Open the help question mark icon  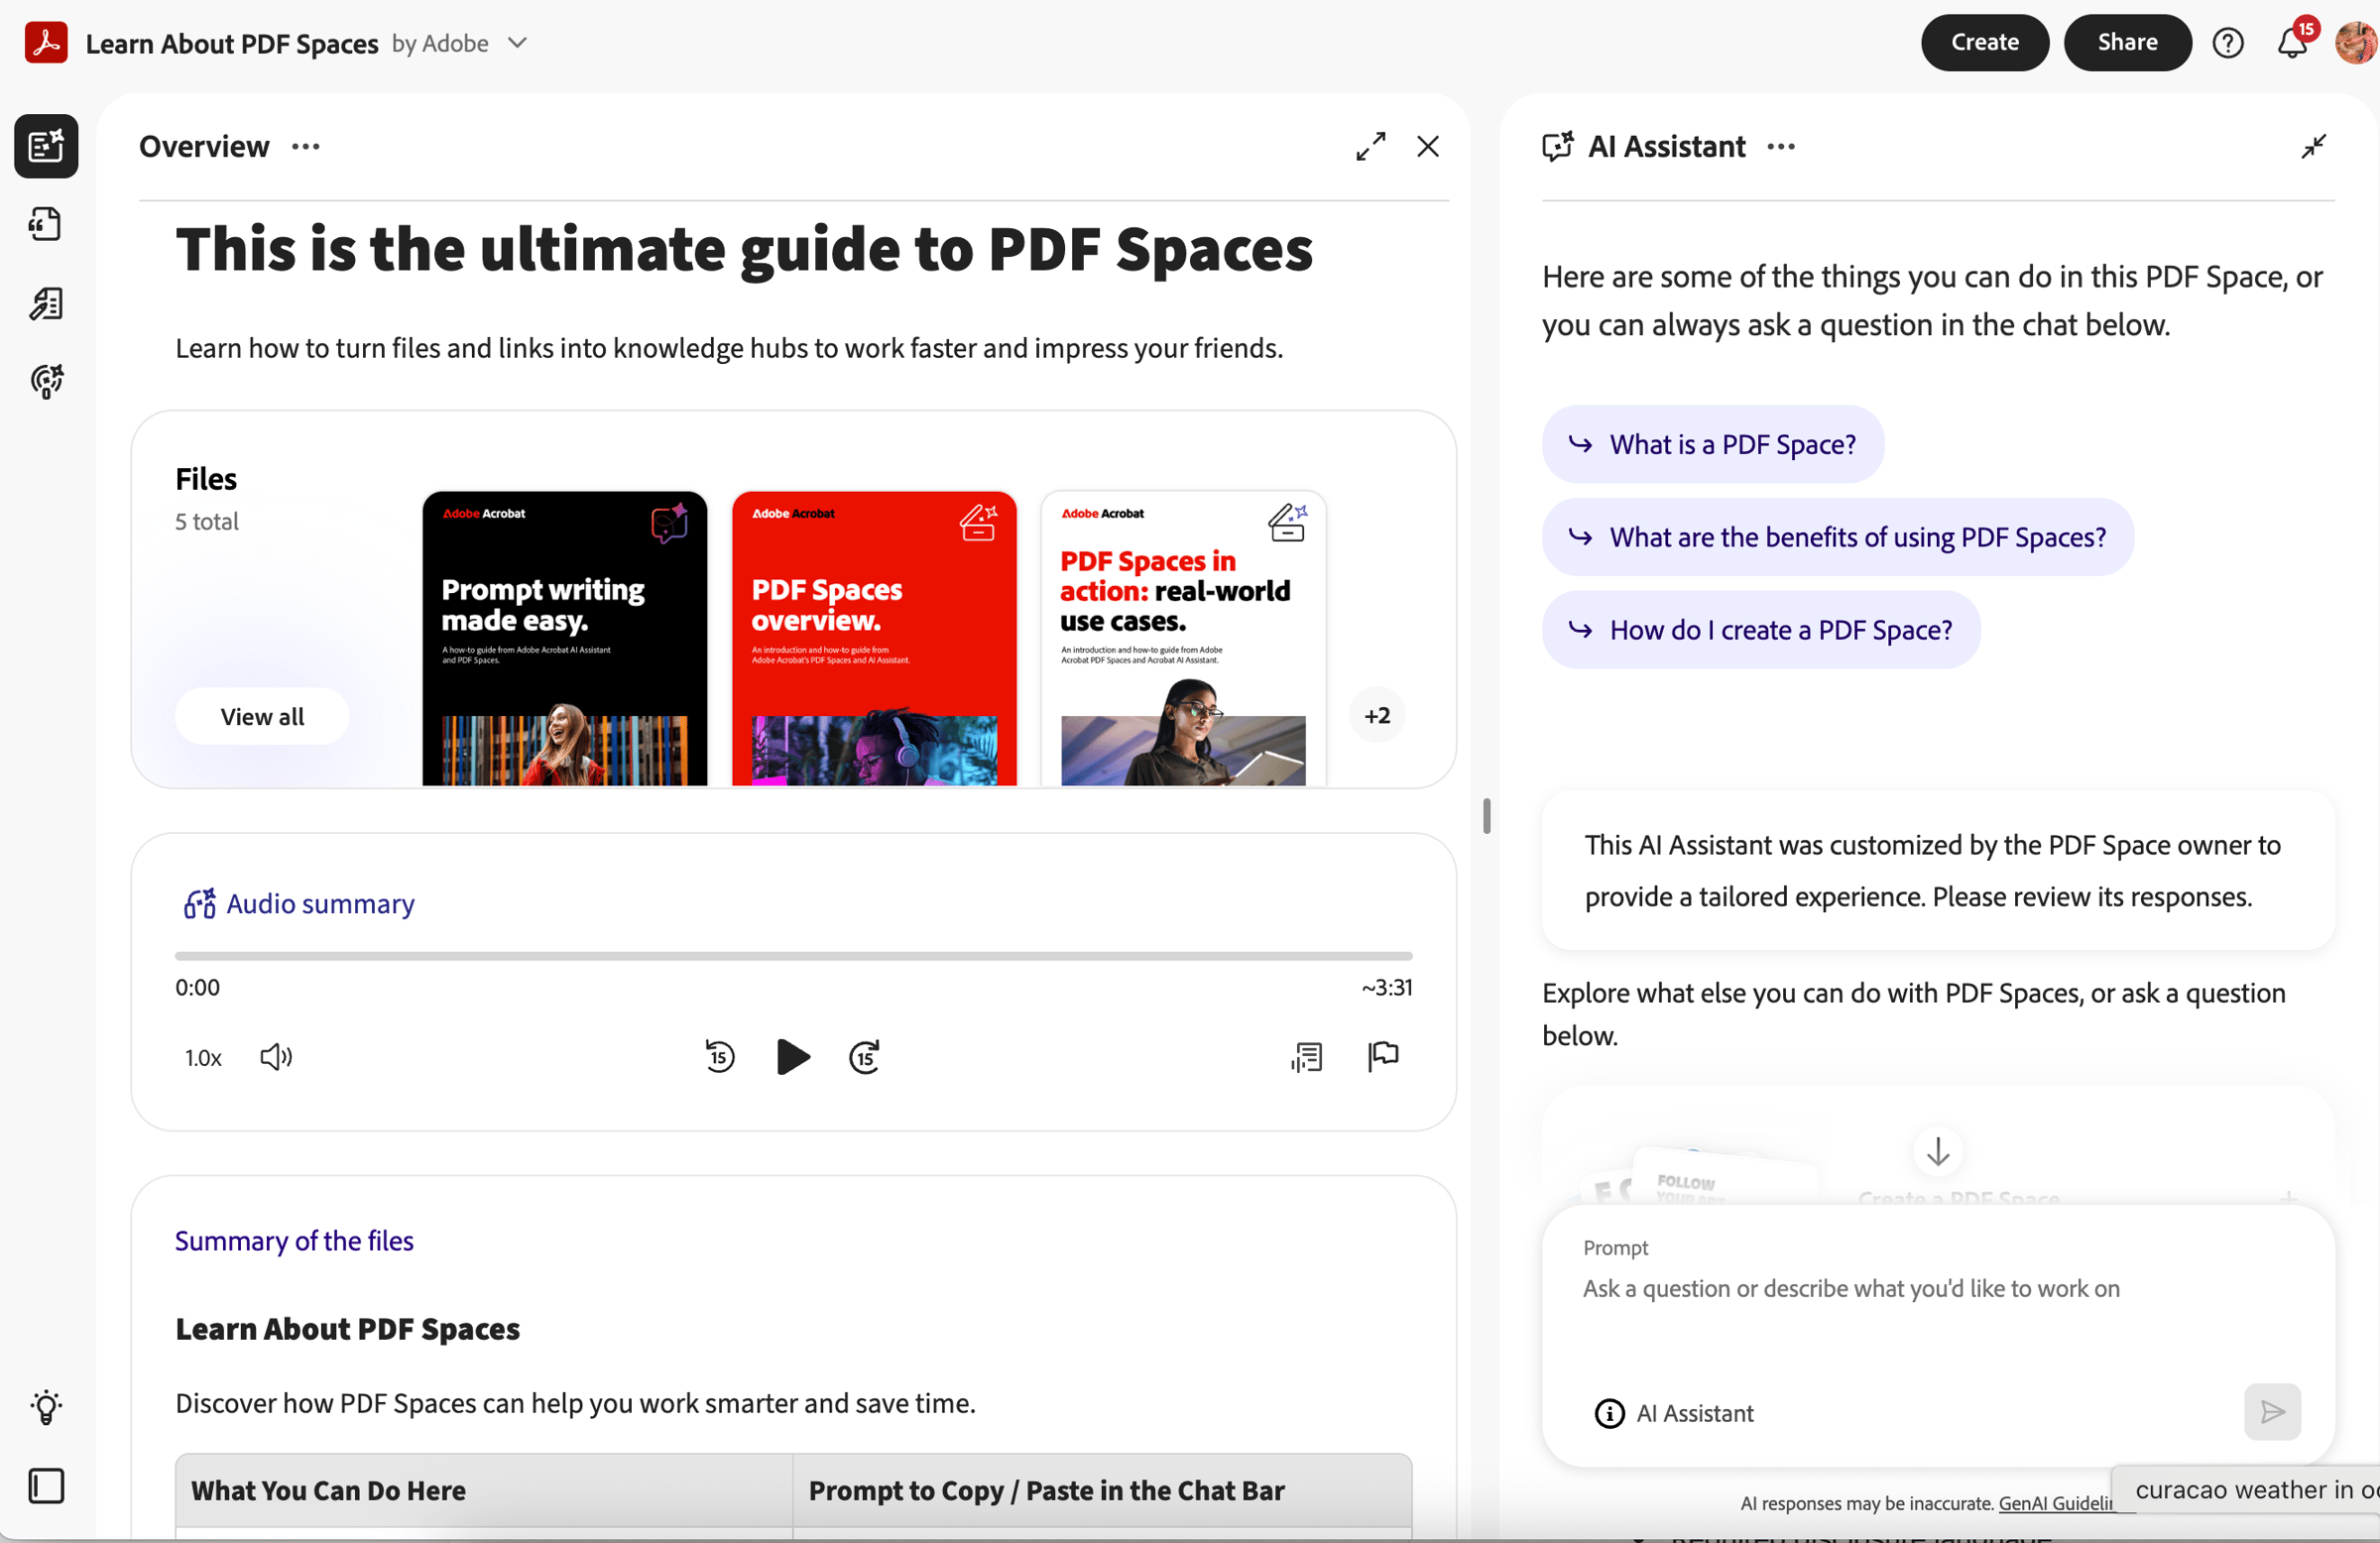pyautogui.click(x=2227, y=43)
